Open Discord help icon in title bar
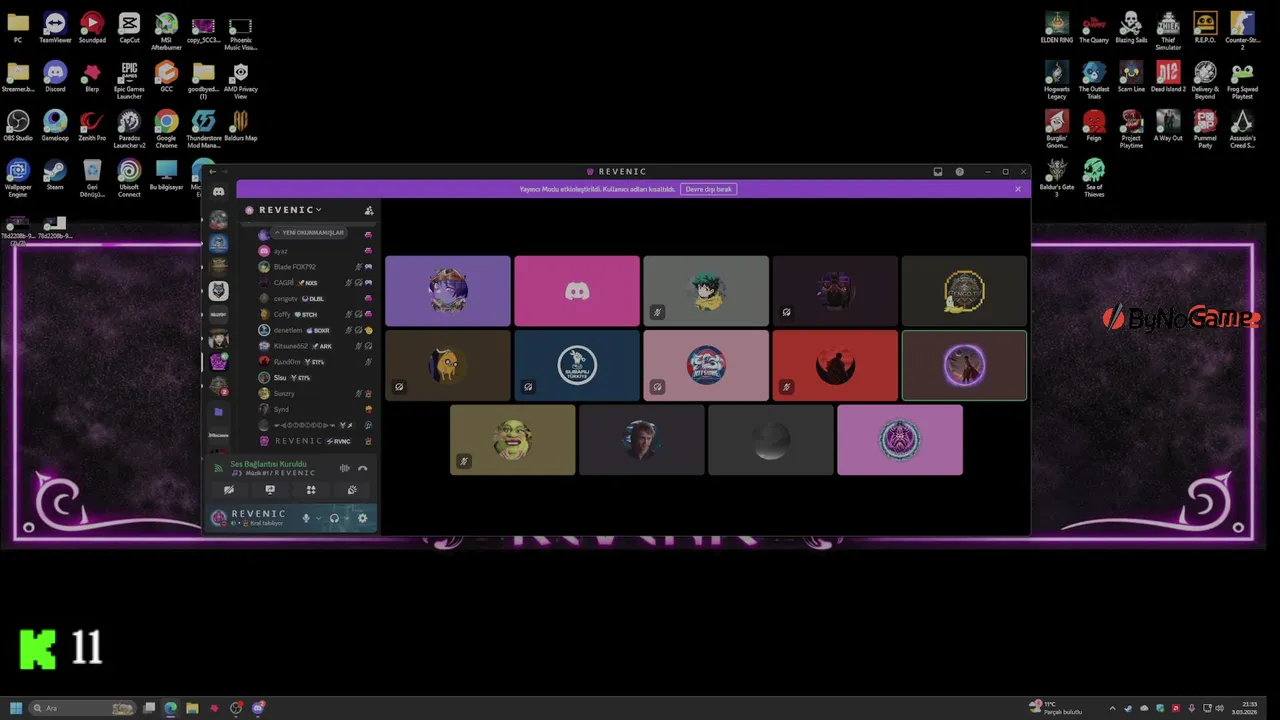The height and width of the screenshot is (720, 1280). pyautogui.click(x=959, y=172)
